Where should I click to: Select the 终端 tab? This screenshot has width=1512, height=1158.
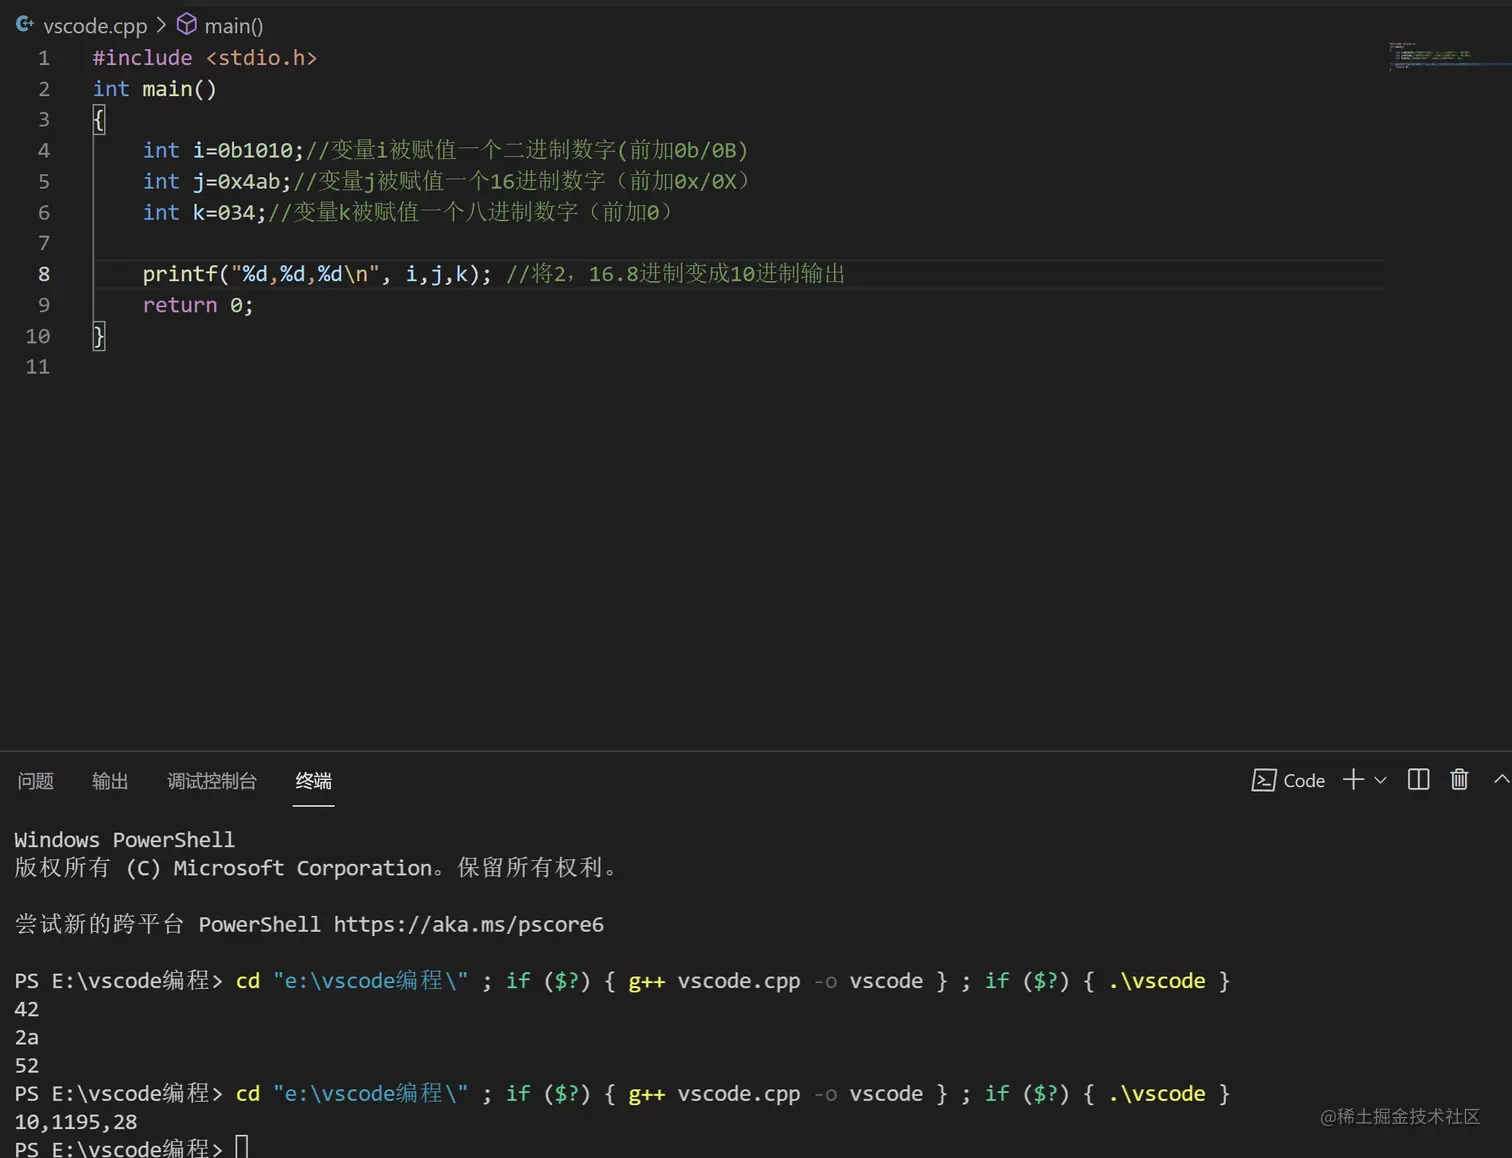313,781
